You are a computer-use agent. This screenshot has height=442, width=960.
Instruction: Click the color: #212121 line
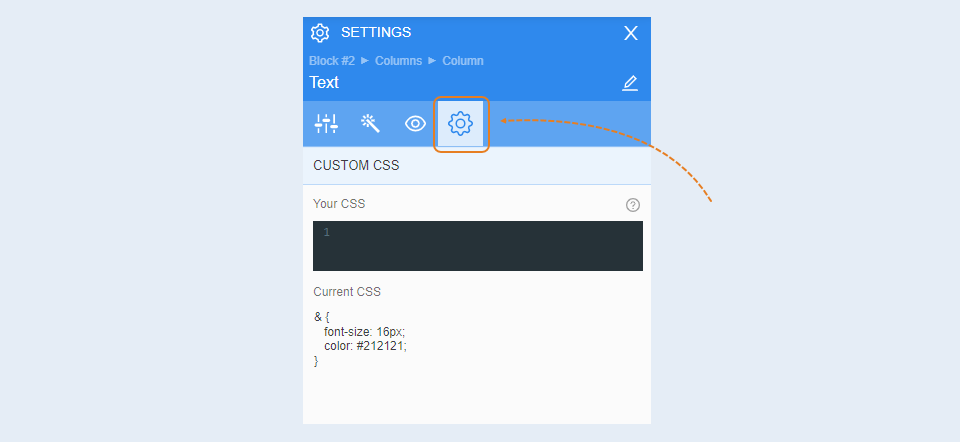tap(366, 346)
